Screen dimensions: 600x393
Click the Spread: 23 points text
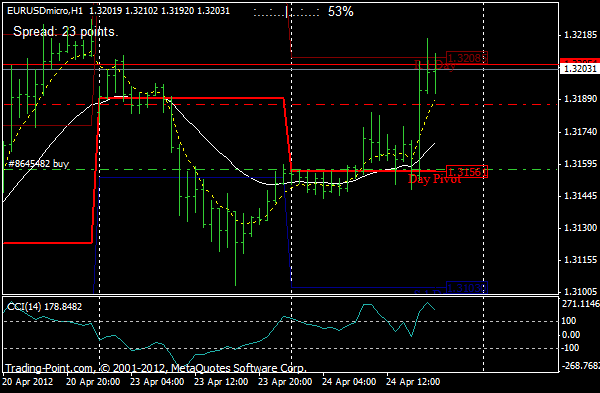[x=65, y=31]
